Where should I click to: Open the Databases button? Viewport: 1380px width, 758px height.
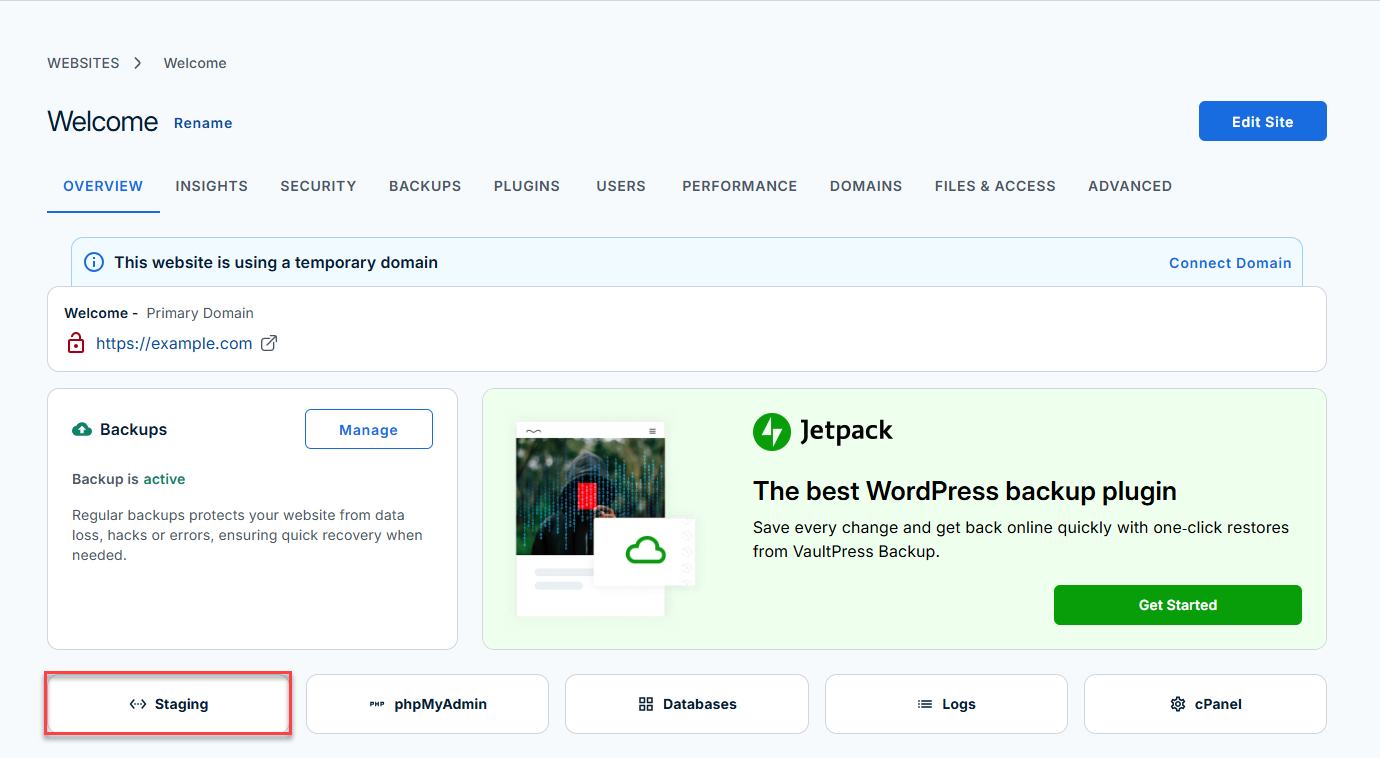tap(687, 704)
